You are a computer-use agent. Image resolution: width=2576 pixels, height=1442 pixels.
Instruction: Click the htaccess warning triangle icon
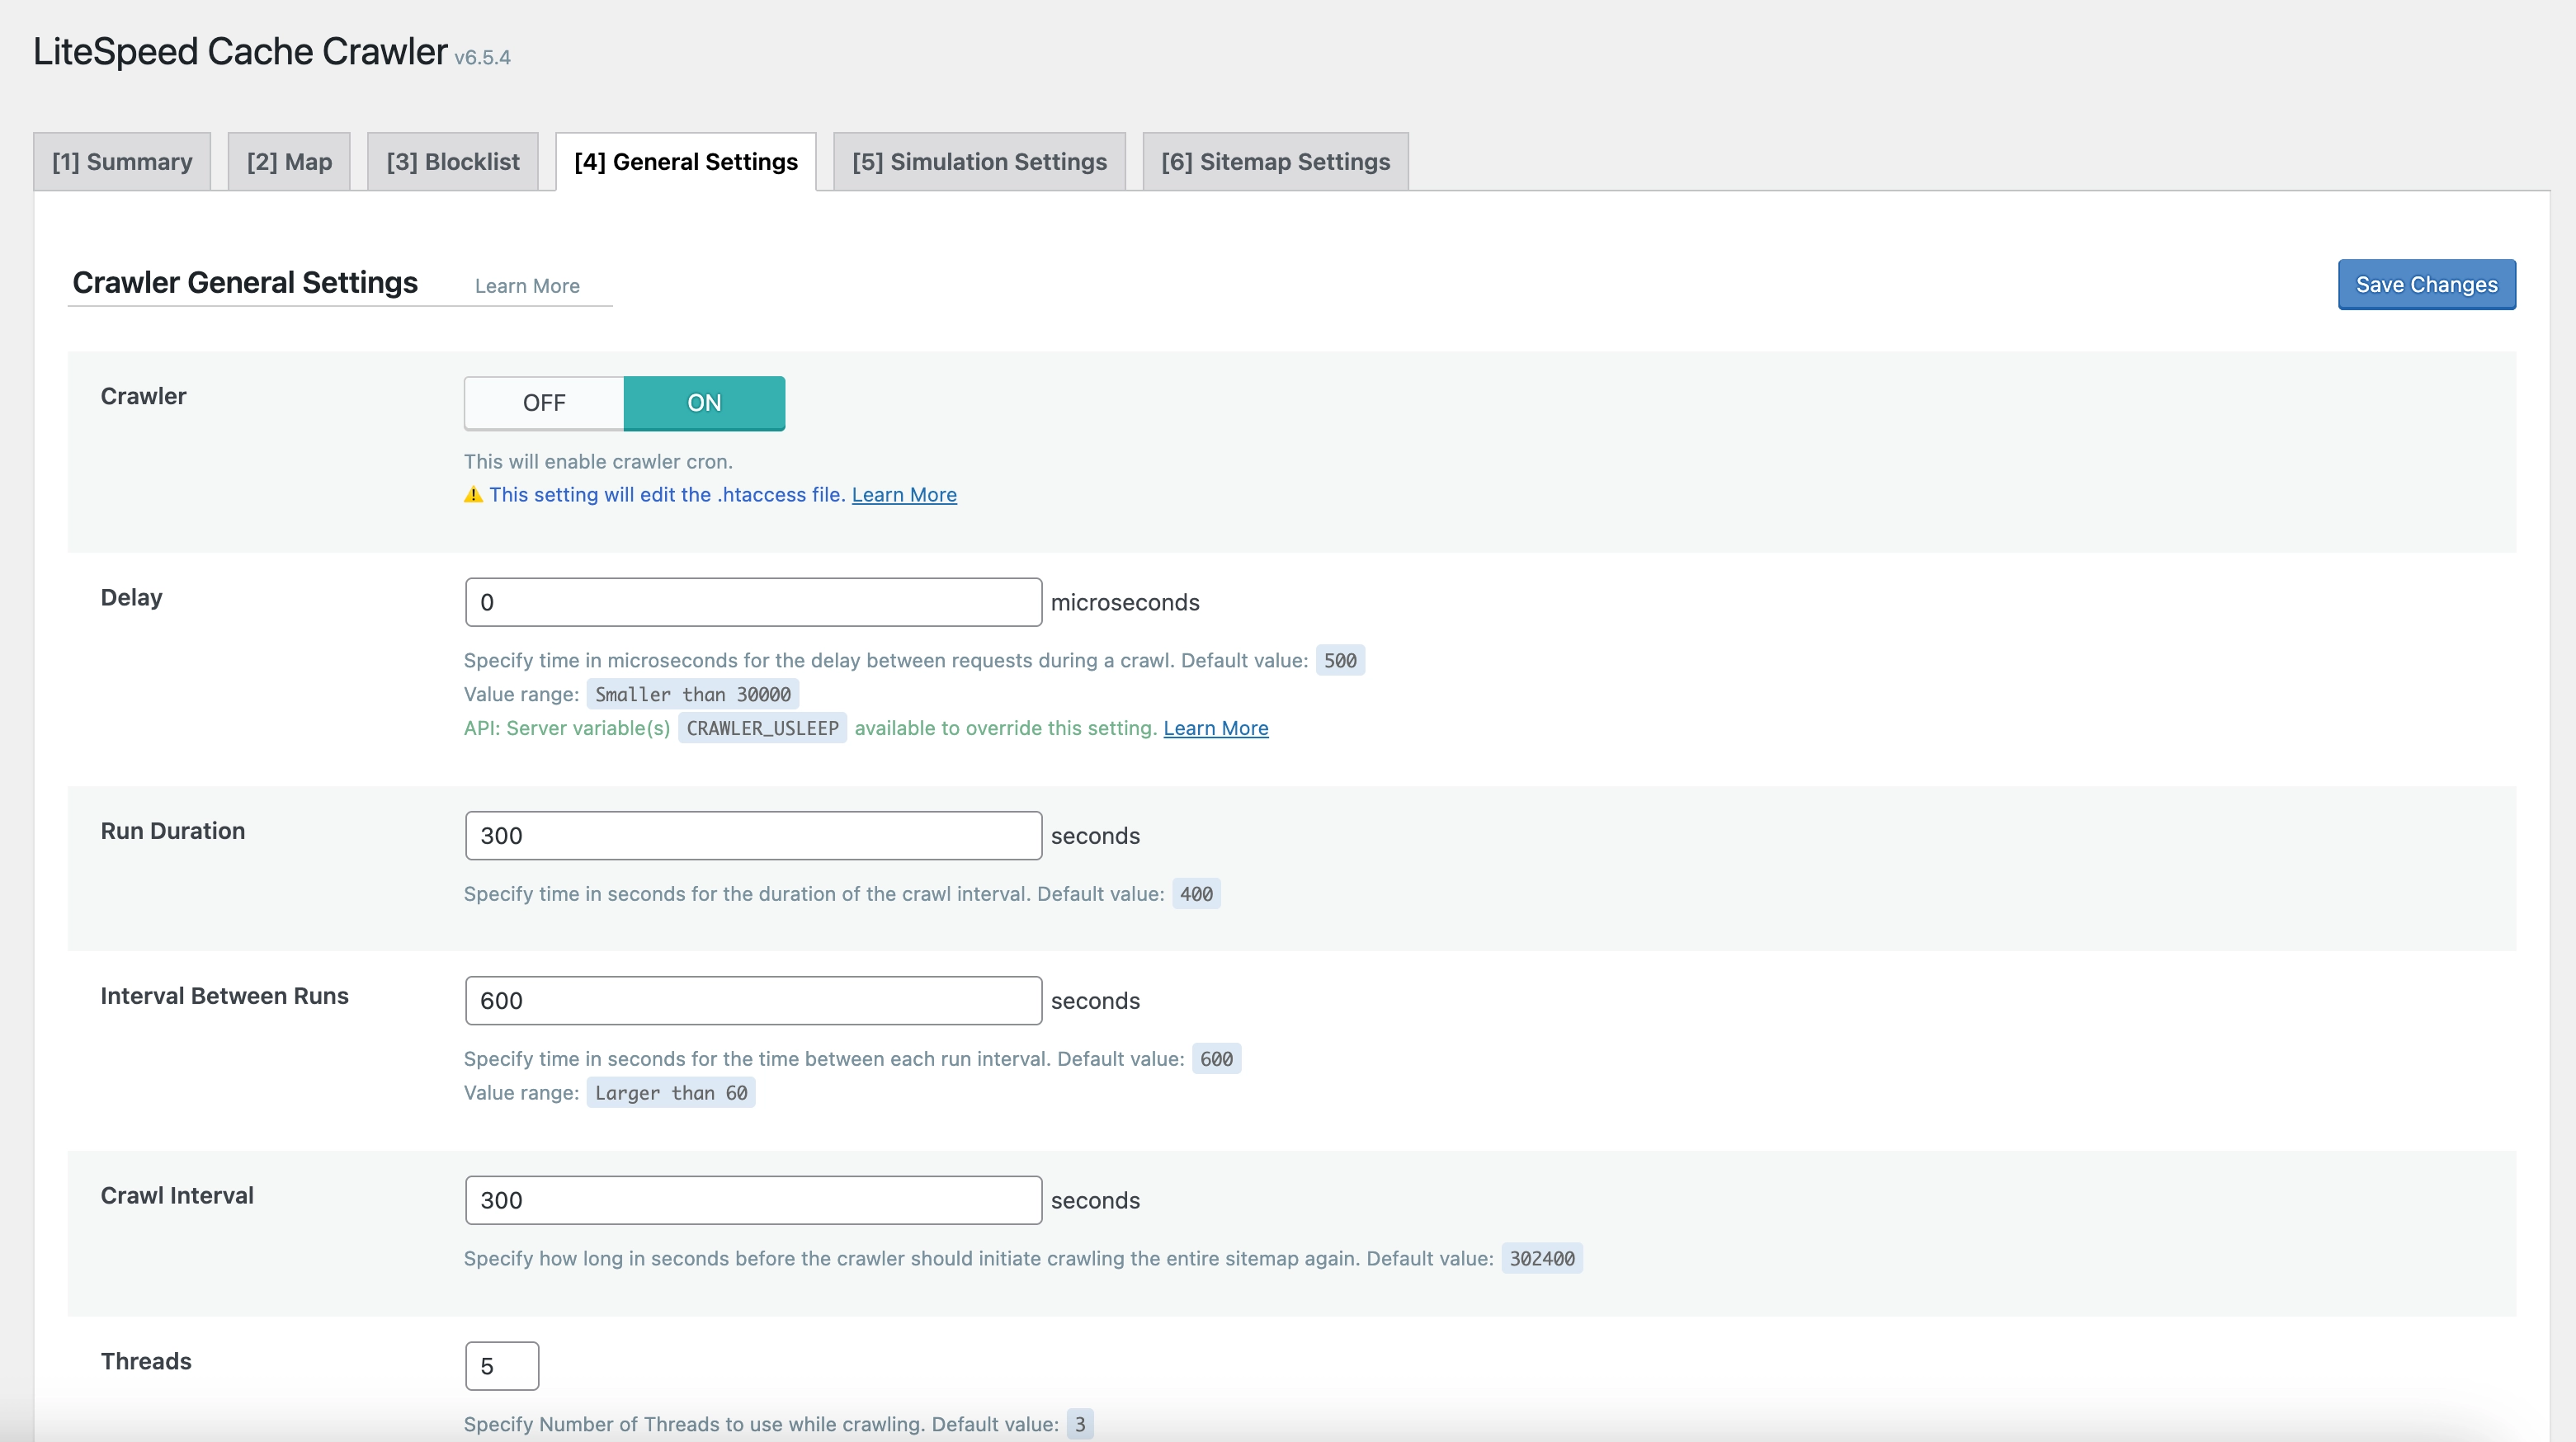click(x=474, y=495)
